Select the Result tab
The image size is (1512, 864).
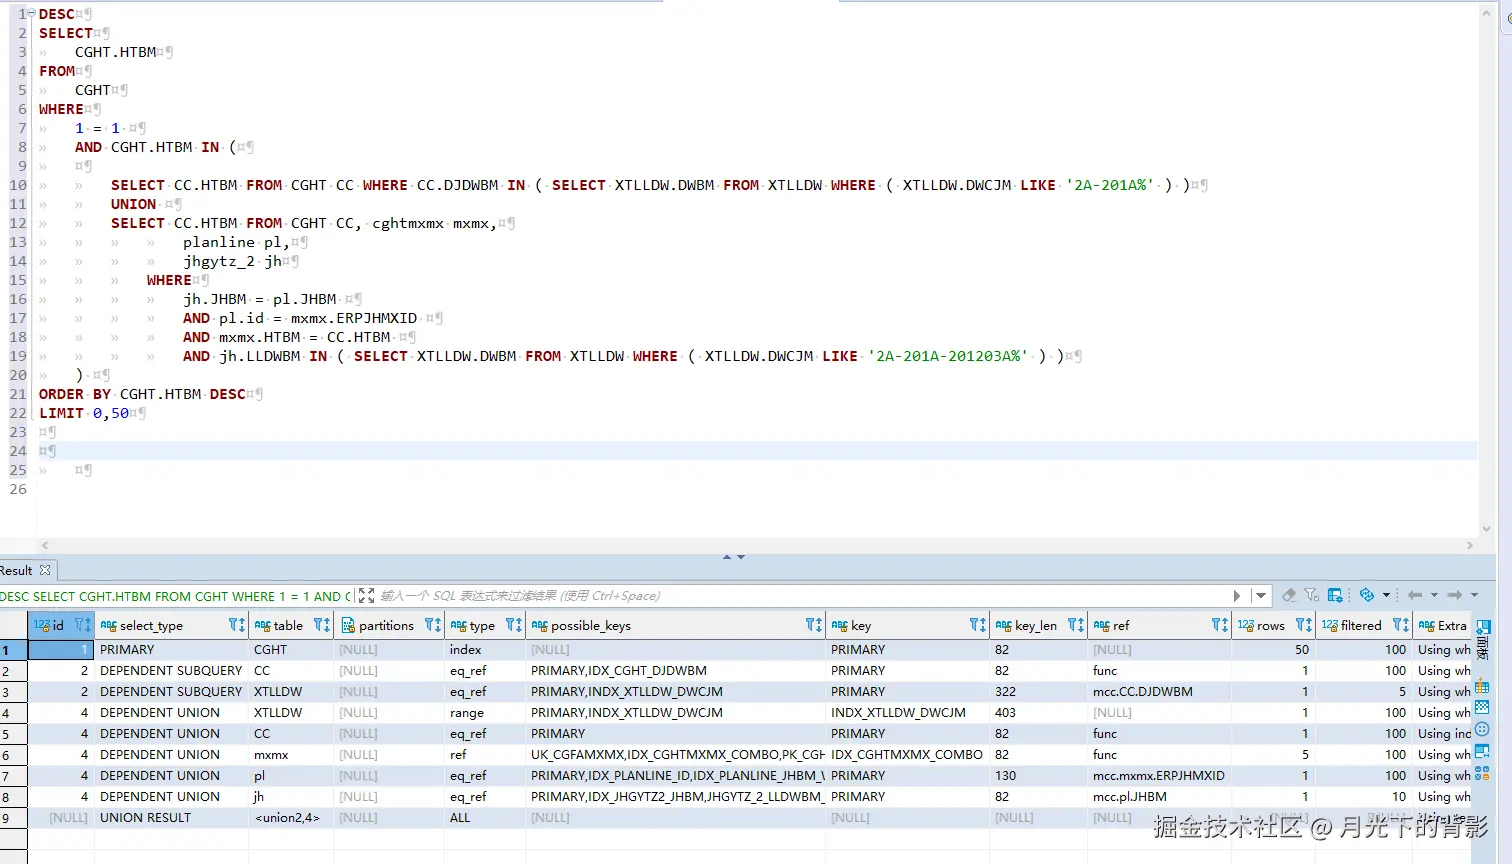coord(17,570)
